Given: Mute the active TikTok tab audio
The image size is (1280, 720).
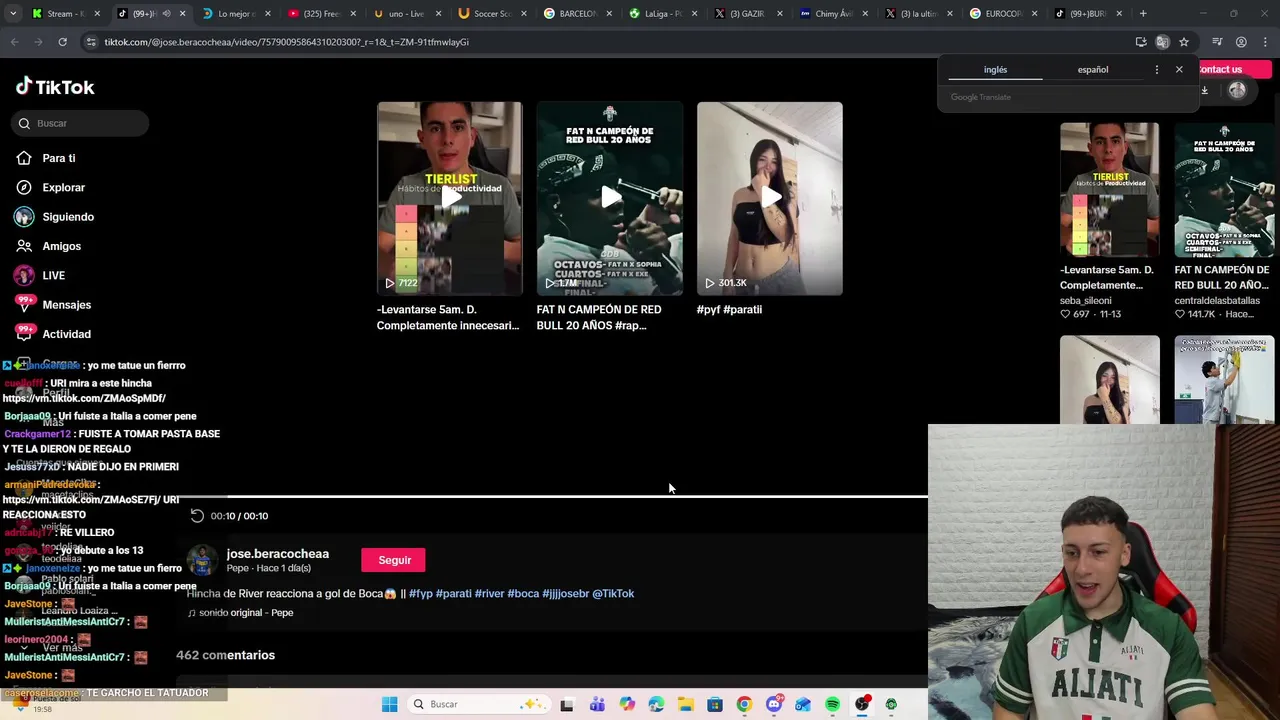Looking at the screenshot, I should coord(166,14).
